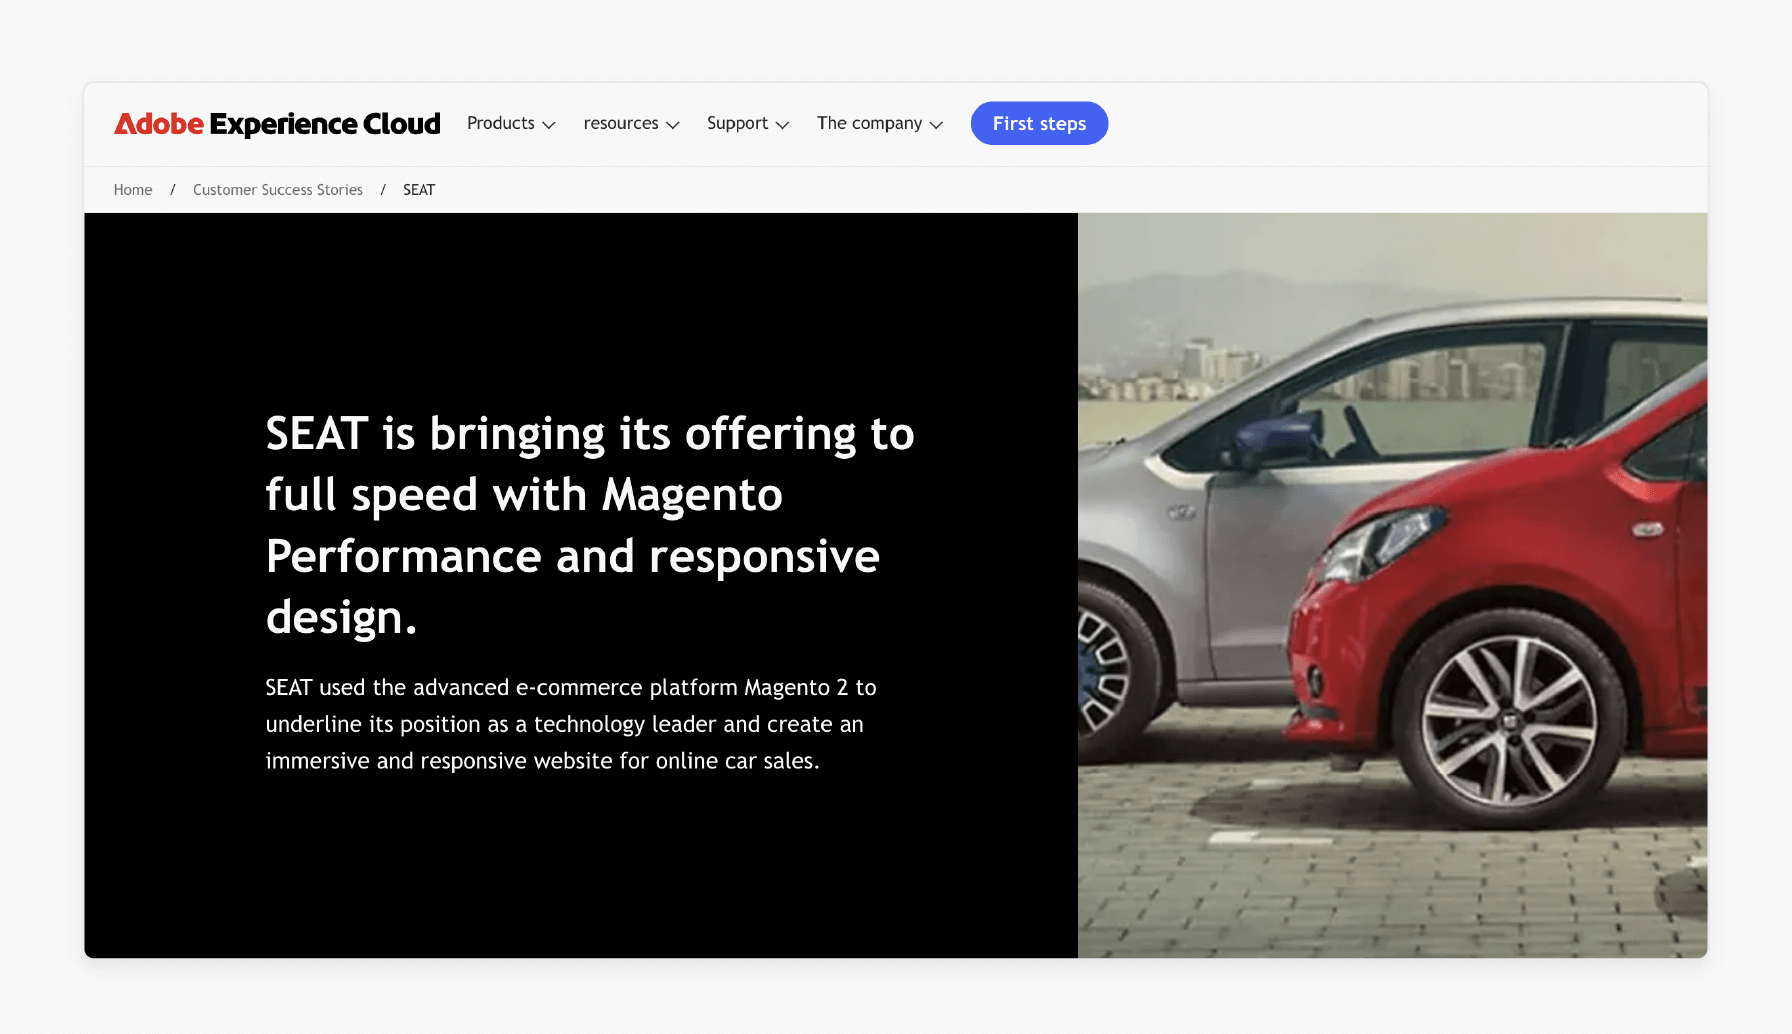
Task: Select the SEAT breadcrumb item
Action: point(419,190)
